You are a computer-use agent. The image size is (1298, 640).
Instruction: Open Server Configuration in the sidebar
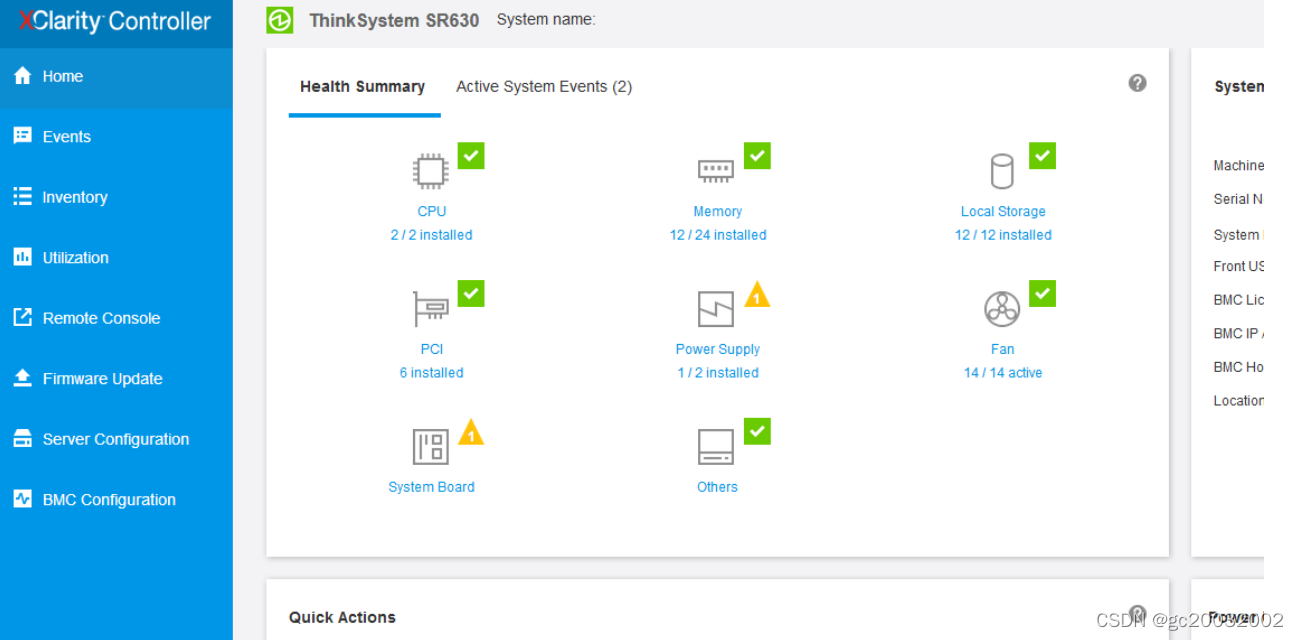116,439
